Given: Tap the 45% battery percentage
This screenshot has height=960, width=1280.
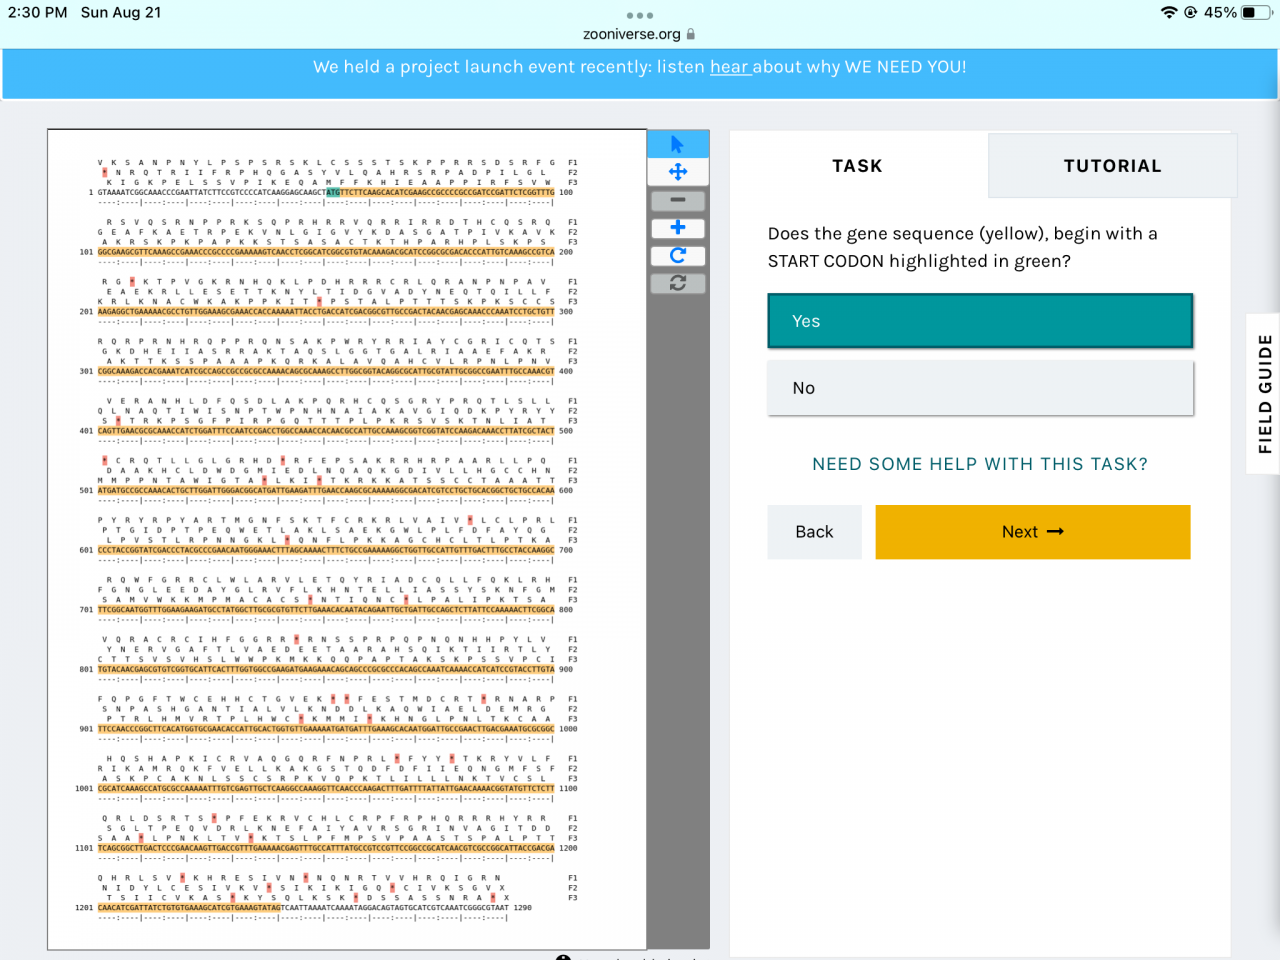Looking at the screenshot, I should coord(1220,13).
